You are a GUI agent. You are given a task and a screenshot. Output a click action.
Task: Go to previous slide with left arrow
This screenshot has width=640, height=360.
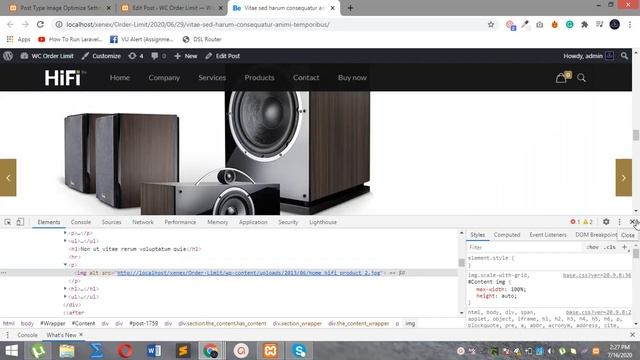pyautogui.click(x=8, y=178)
